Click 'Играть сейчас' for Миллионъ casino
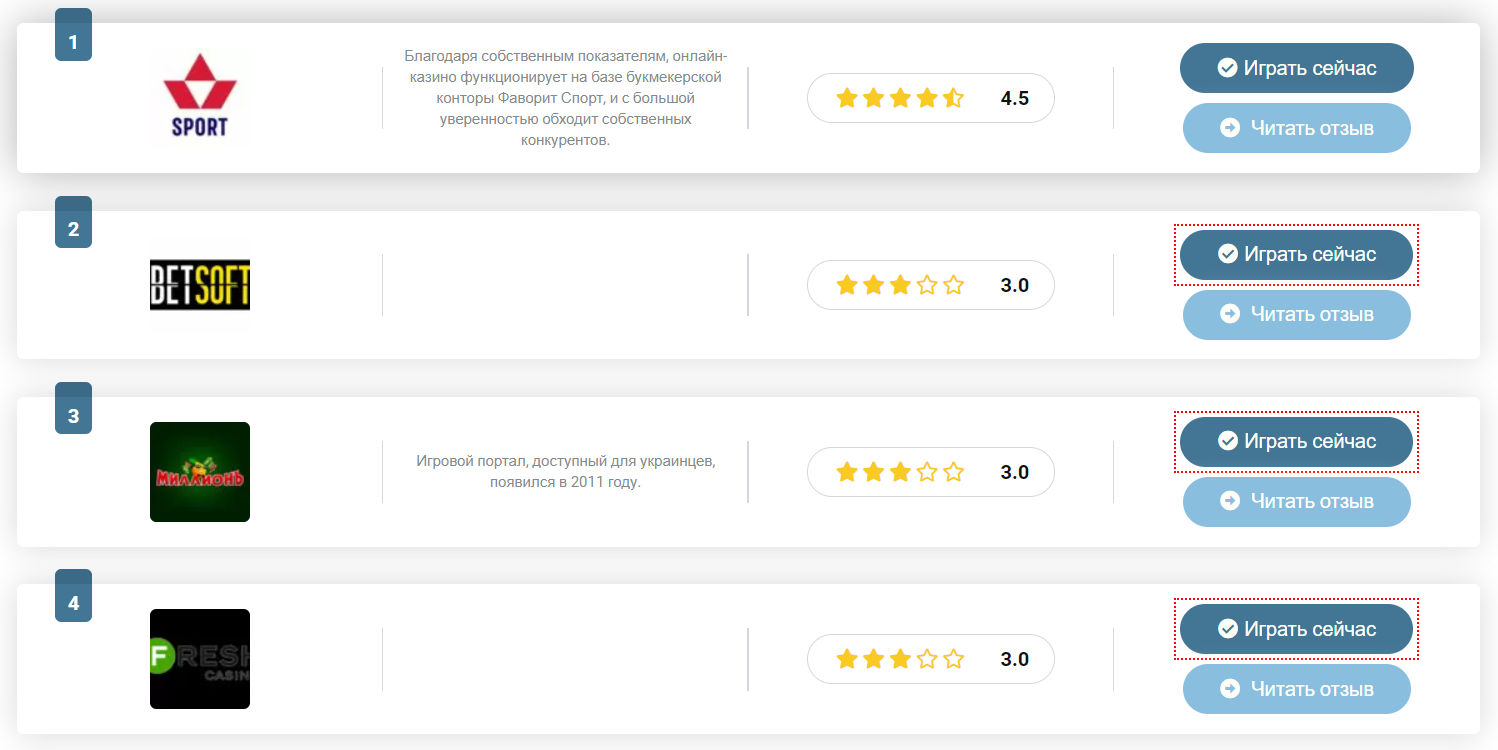The height and width of the screenshot is (750, 1498). pos(1296,442)
